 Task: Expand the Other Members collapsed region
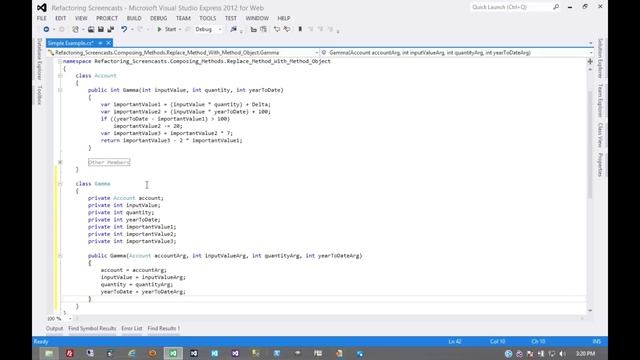pos(60,162)
